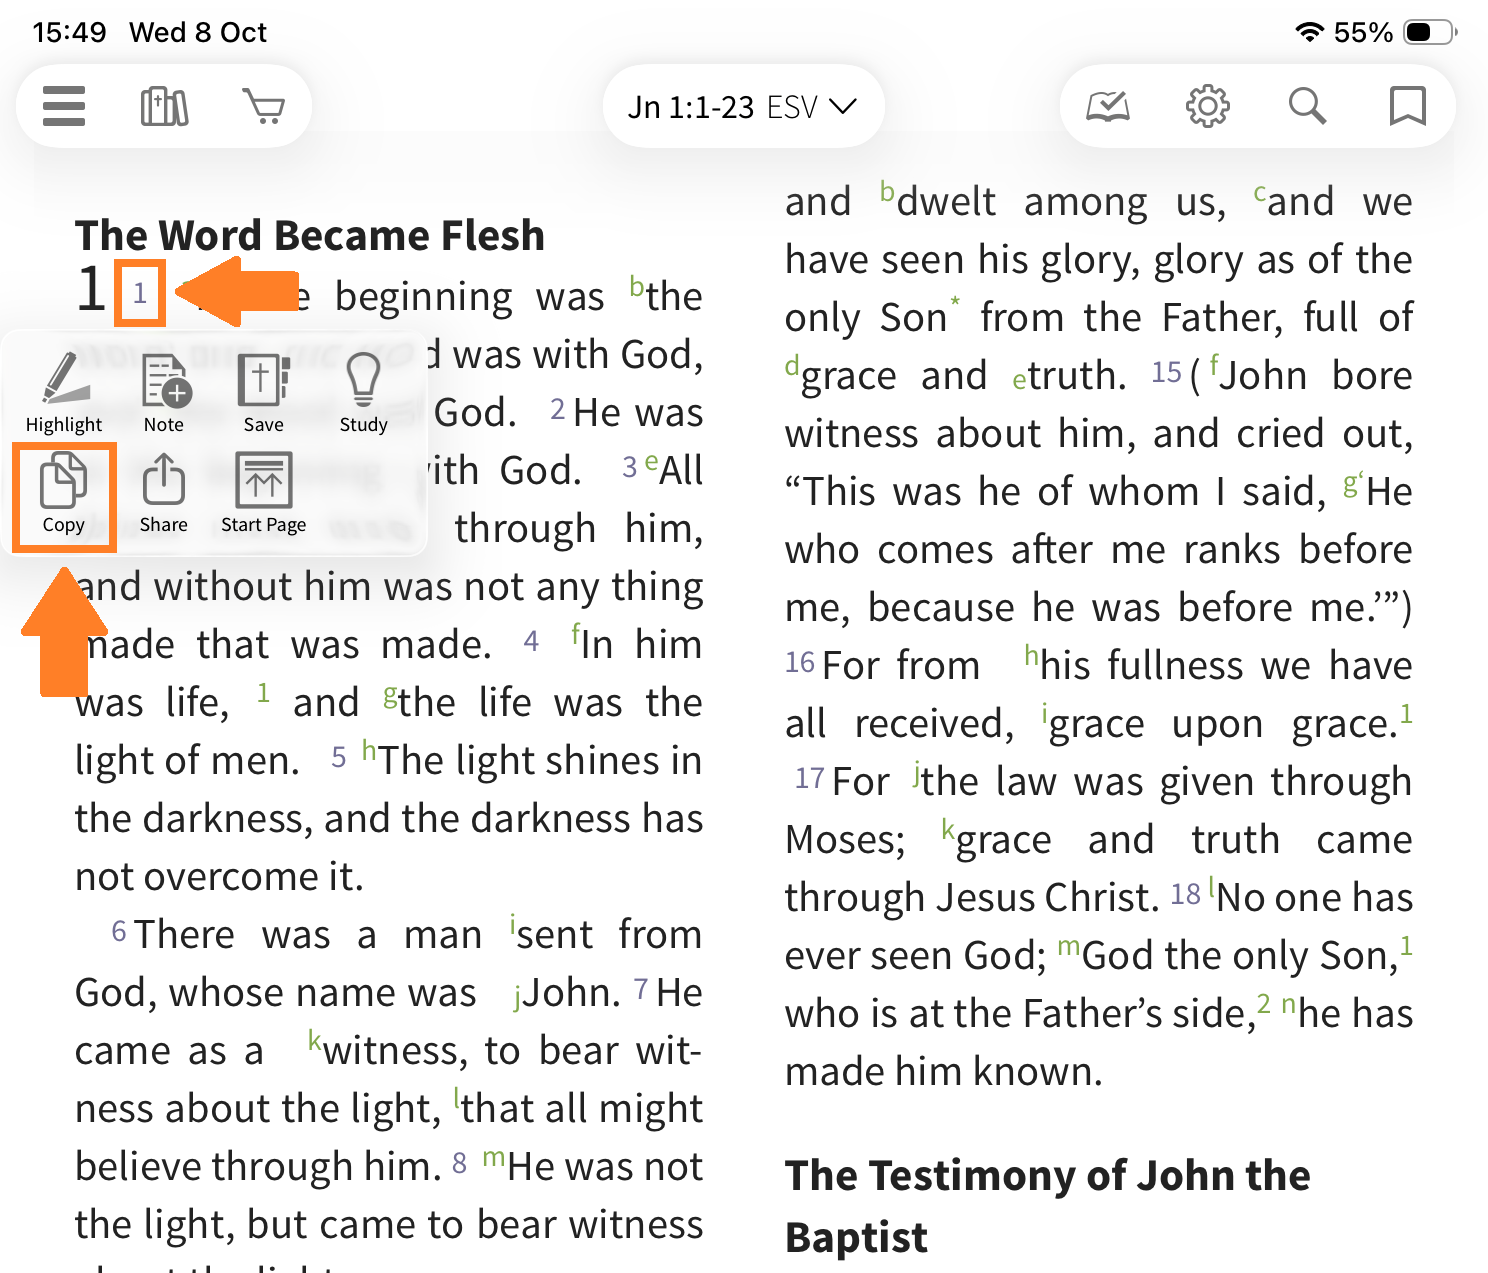Screen dimensions: 1488x1273
Task: Tap verse number 6 before 'There was'
Action: click(119, 932)
